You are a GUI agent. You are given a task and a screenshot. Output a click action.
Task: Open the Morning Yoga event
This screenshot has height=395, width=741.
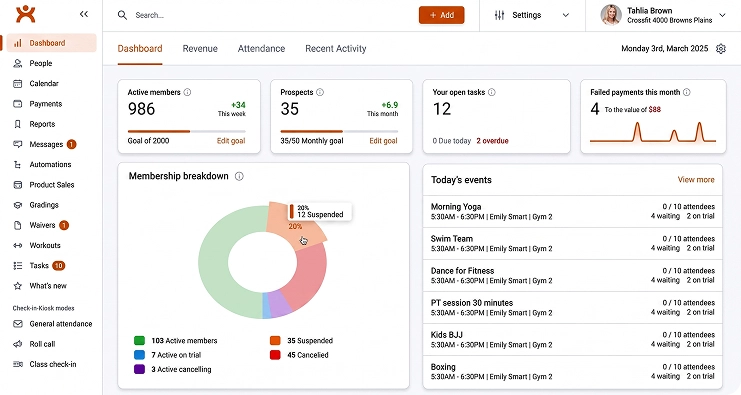tap(572, 212)
